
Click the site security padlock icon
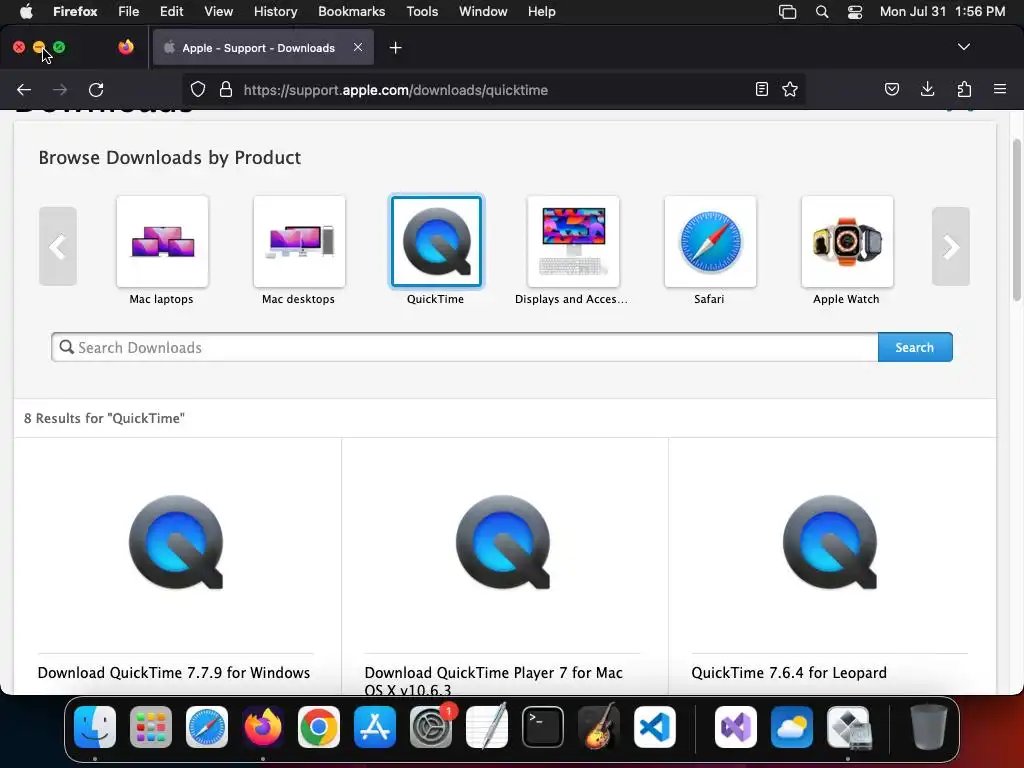click(x=226, y=89)
